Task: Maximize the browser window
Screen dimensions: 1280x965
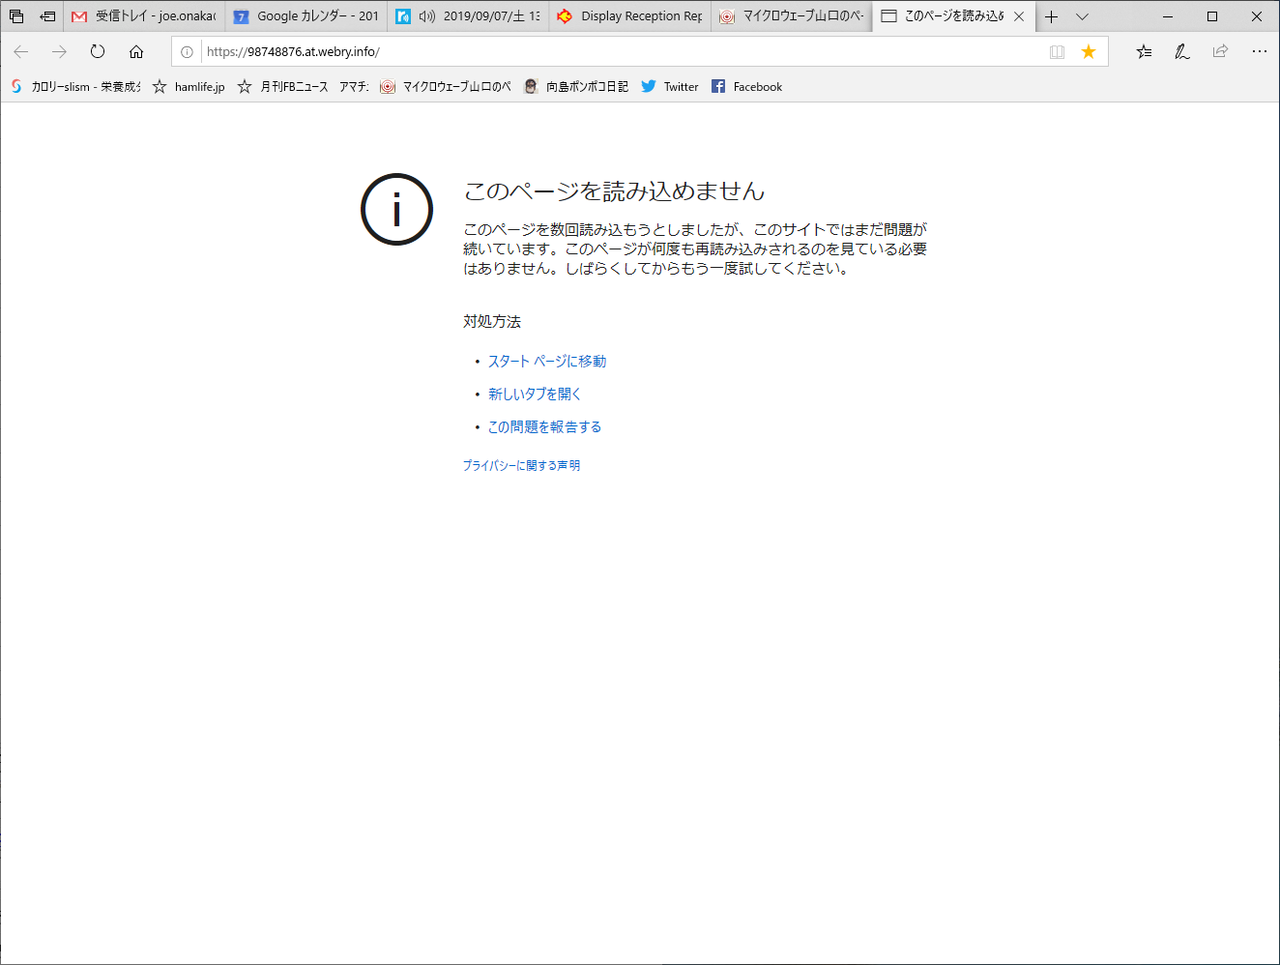Action: [x=1212, y=16]
